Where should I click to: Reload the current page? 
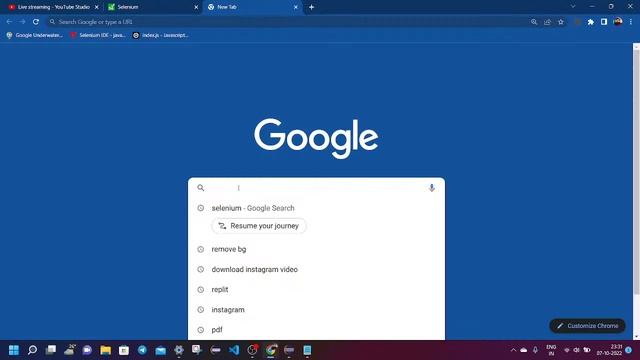point(36,22)
